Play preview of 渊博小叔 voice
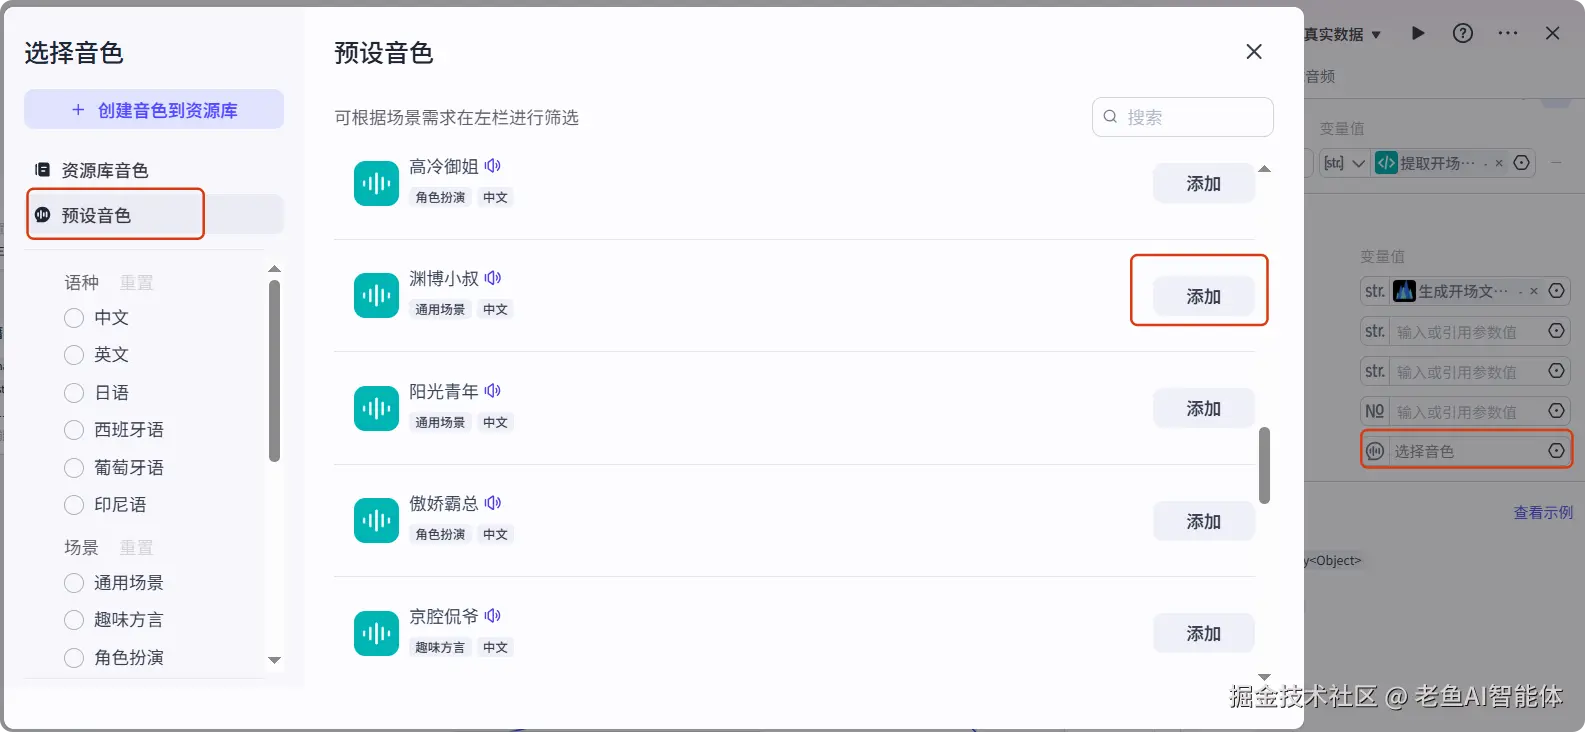Screen dimensions: 1585x732 493,278
